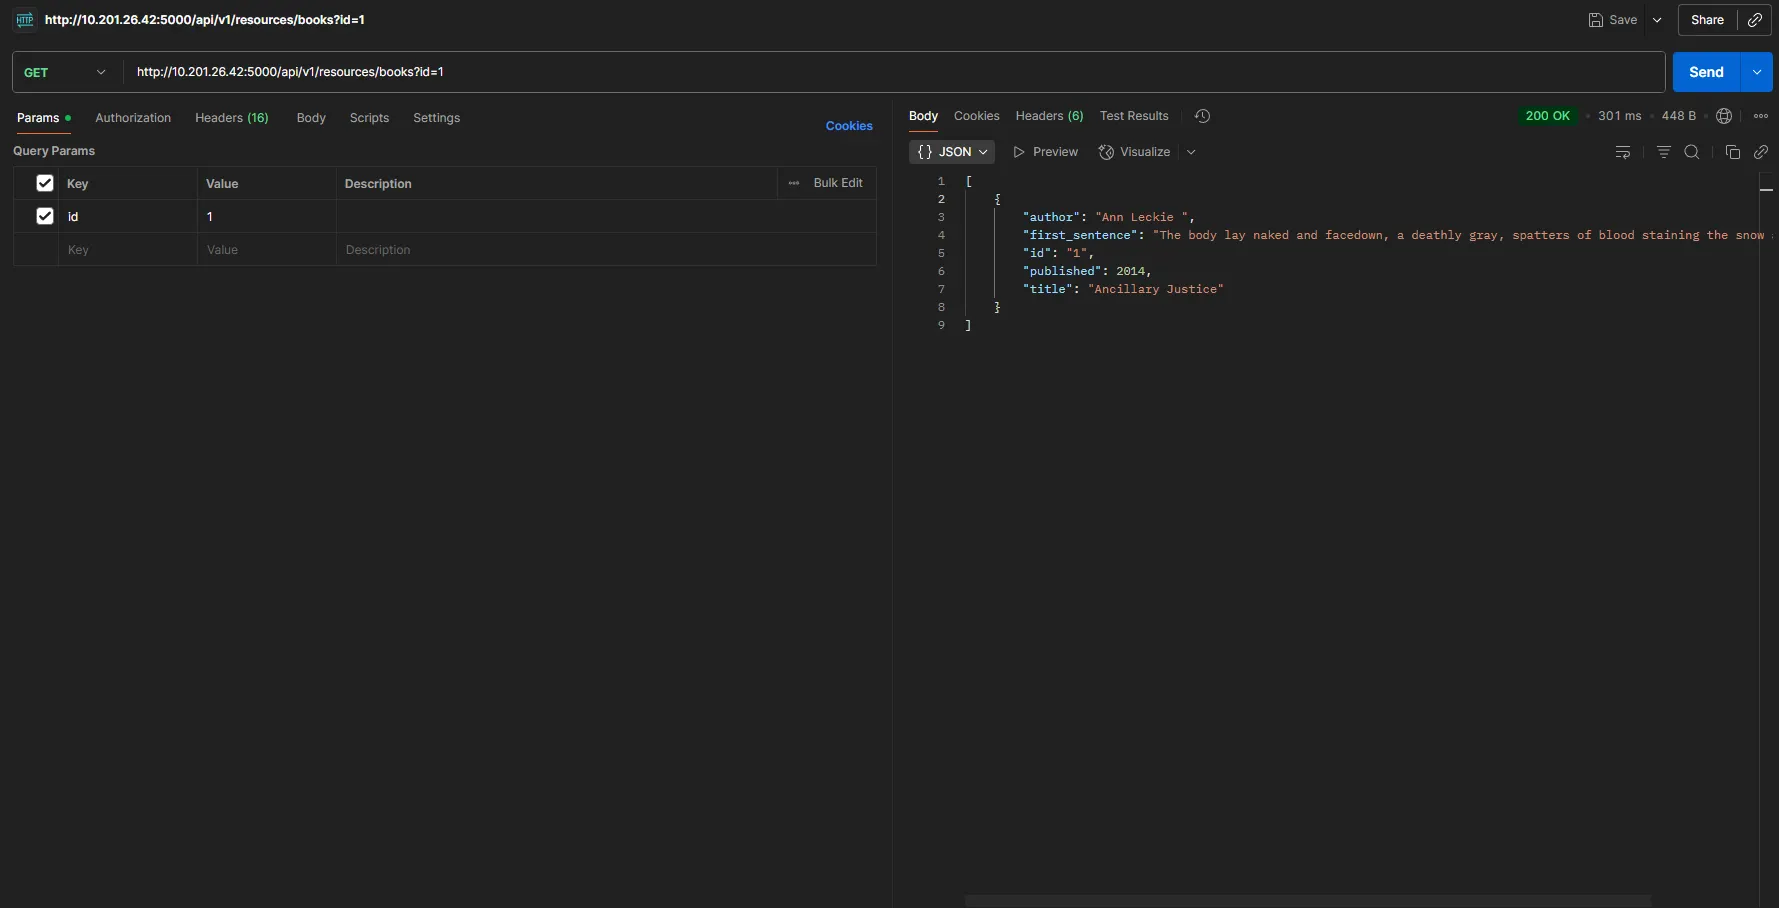Click the filter icon in response toolbar
The width and height of the screenshot is (1779, 908).
(x=1664, y=152)
